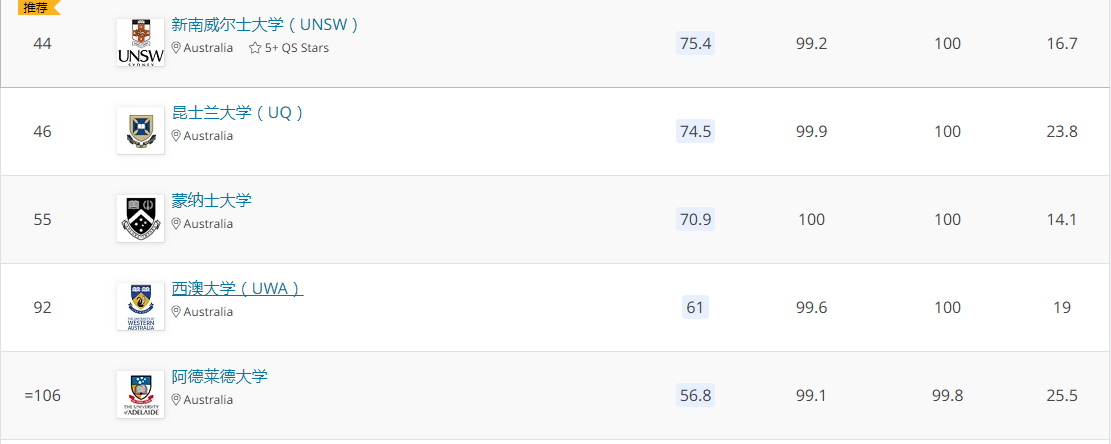The width and height of the screenshot is (1111, 444).
Task: Click the 5+ QS Stars label
Action: (297, 48)
